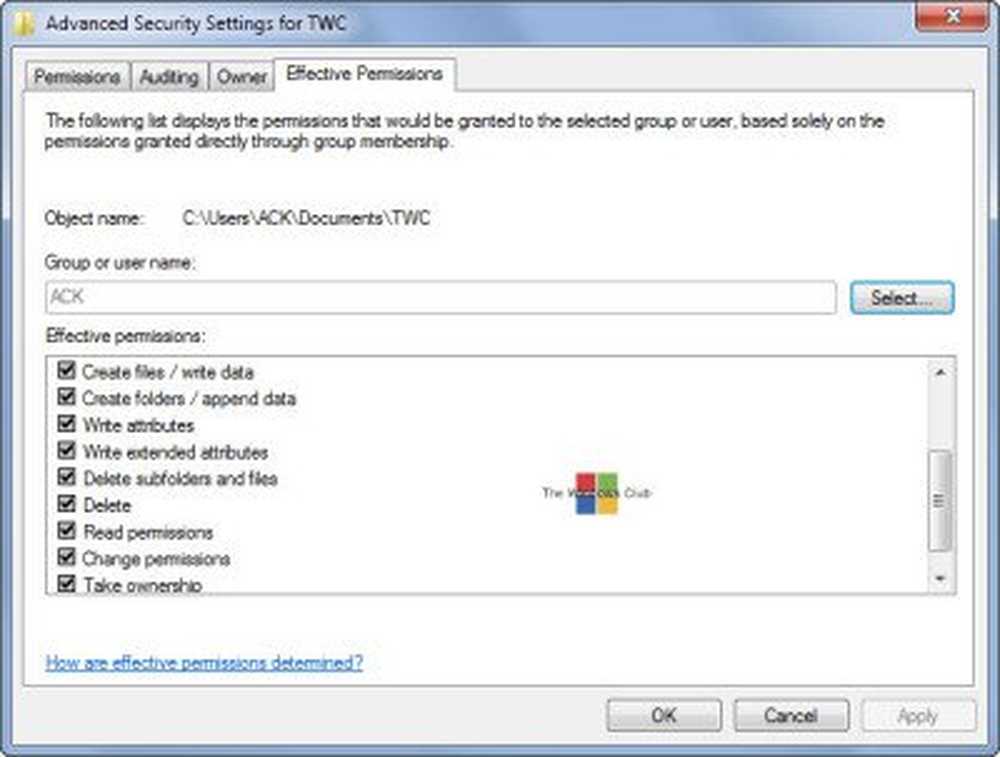The width and height of the screenshot is (1000, 757).
Task: Toggle Delete subfolders and files checkbox
Action: tap(67, 478)
